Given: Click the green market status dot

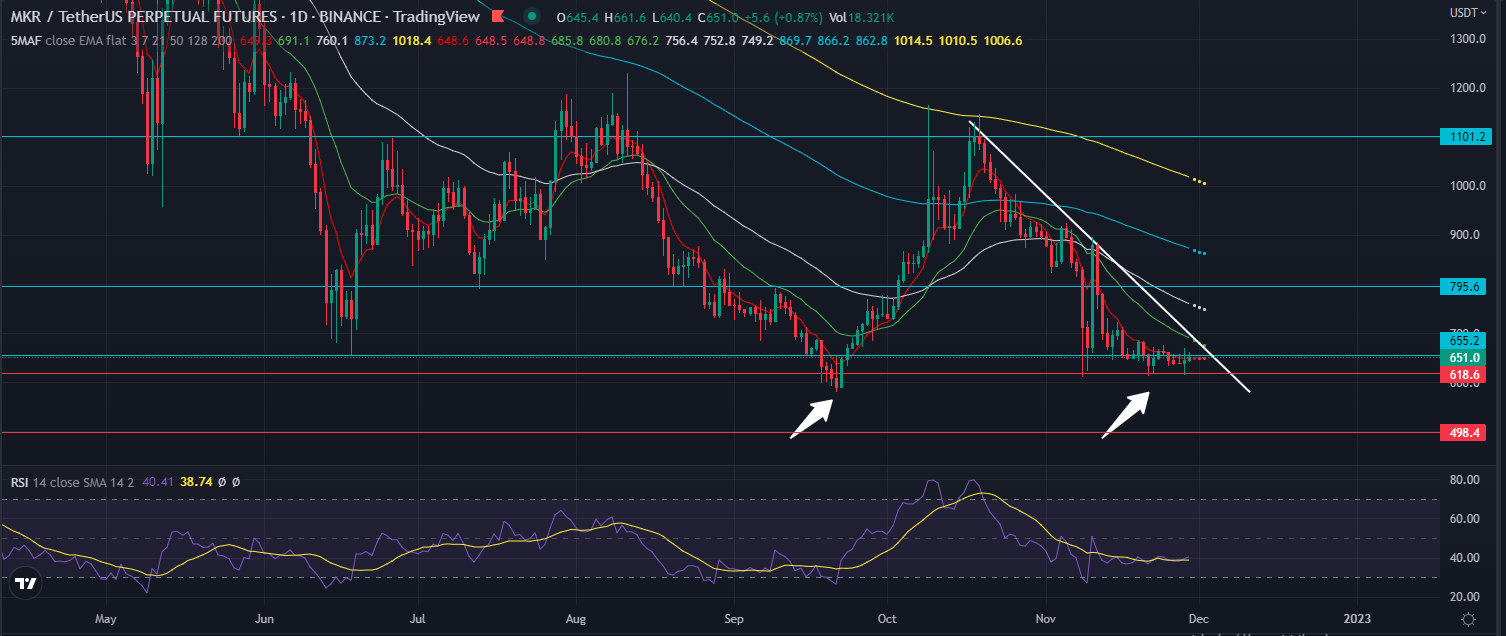Looking at the screenshot, I should 532,16.
